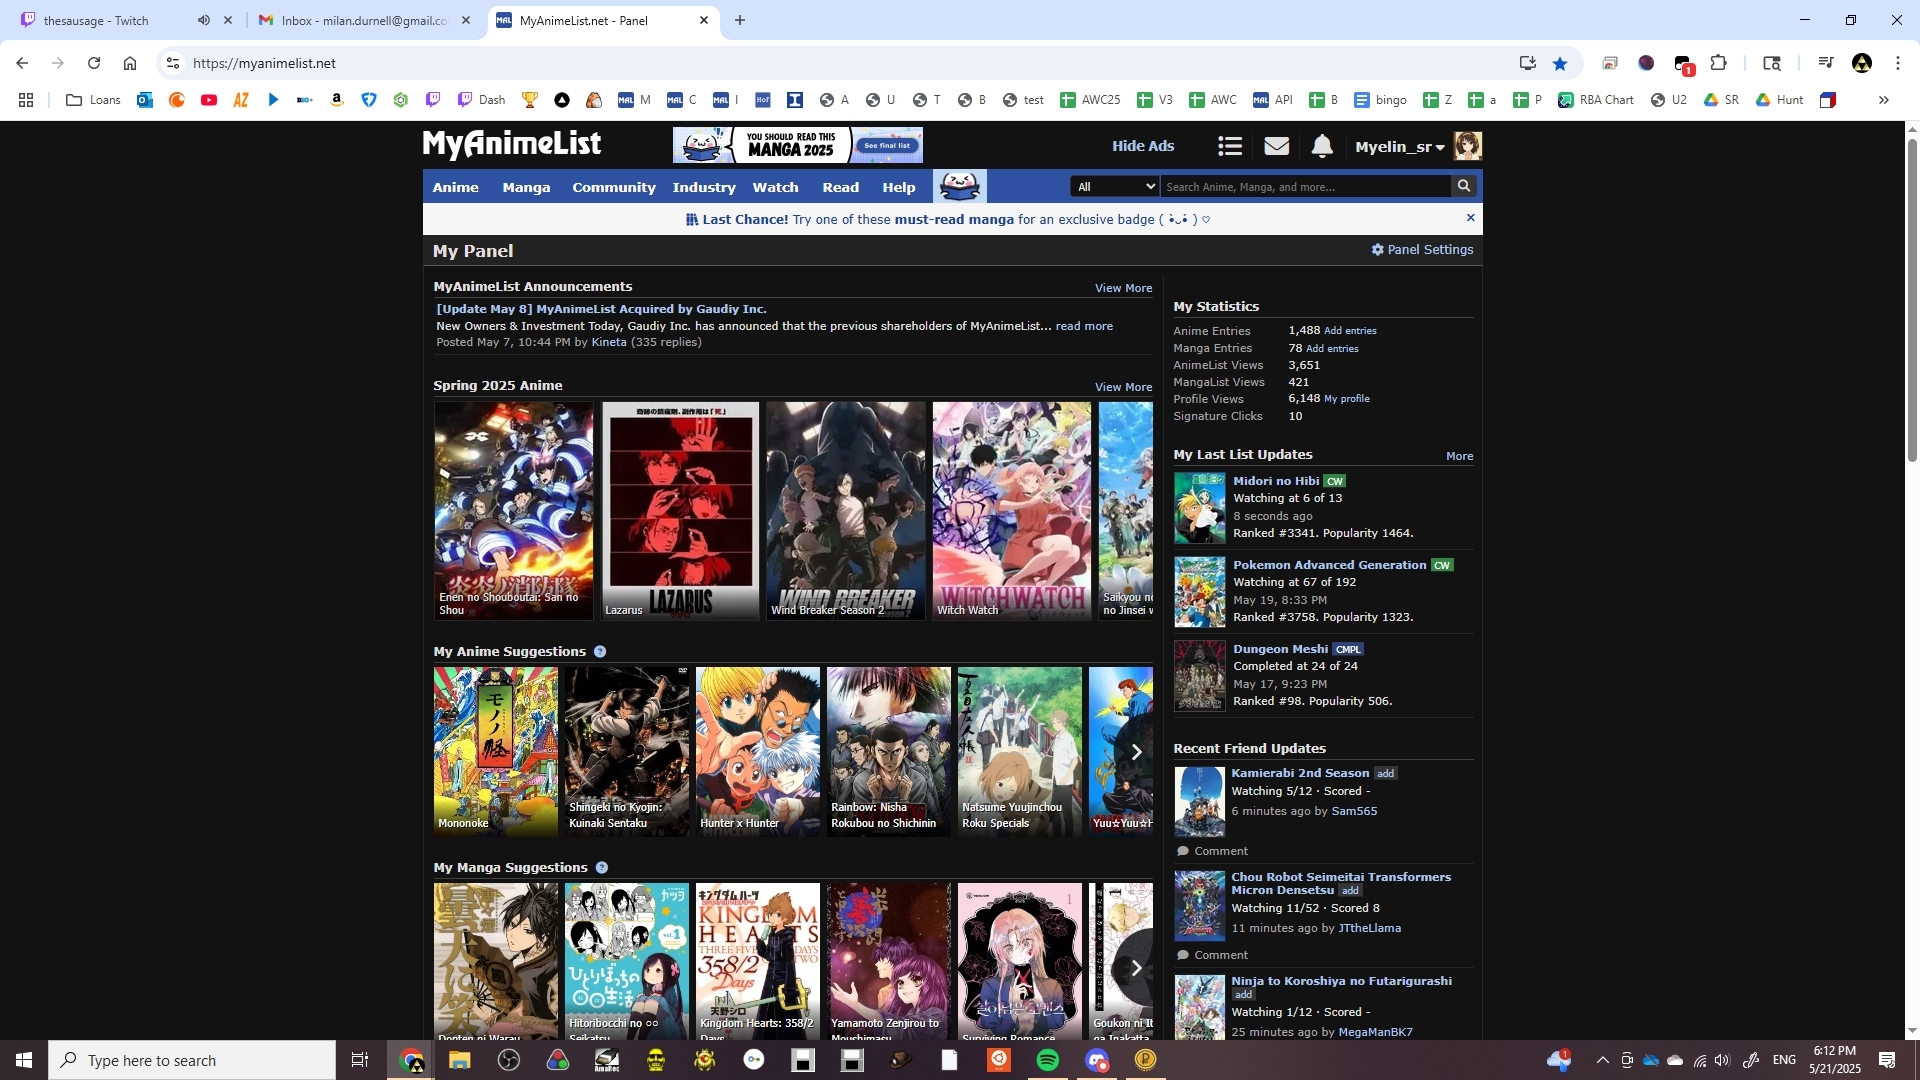Open My Anime Suggestions help icon
Image resolution: width=1920 pixels, height=1080 pixels.
click(600, 652)
